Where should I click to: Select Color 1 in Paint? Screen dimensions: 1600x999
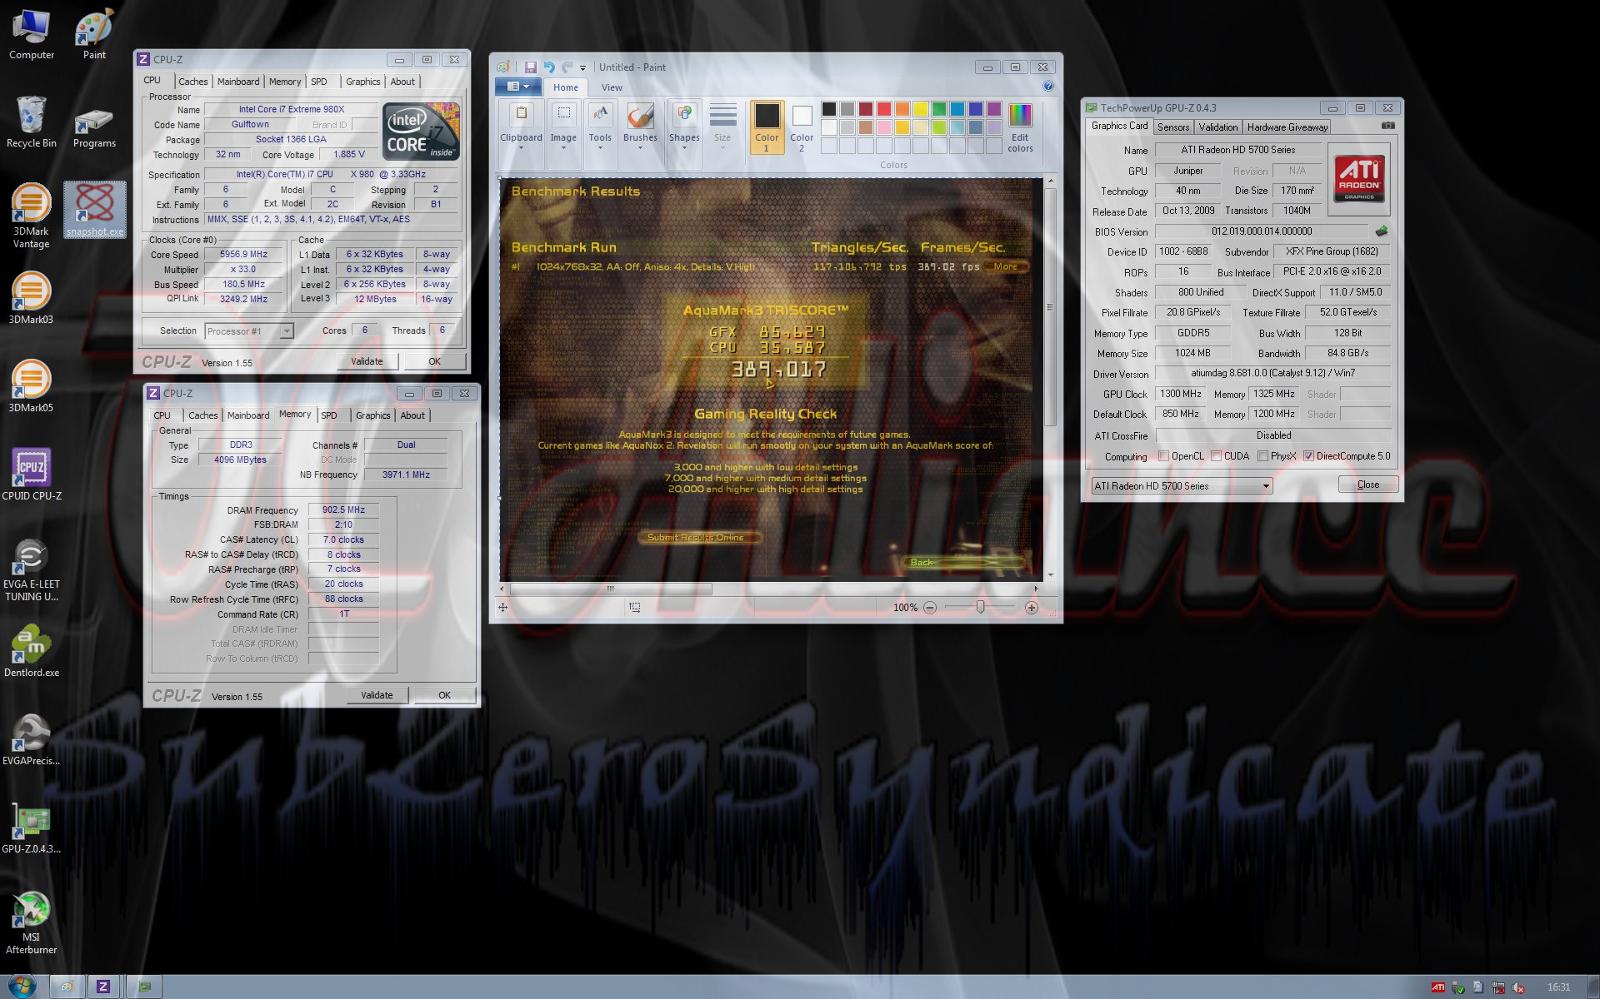coord(767,126)
